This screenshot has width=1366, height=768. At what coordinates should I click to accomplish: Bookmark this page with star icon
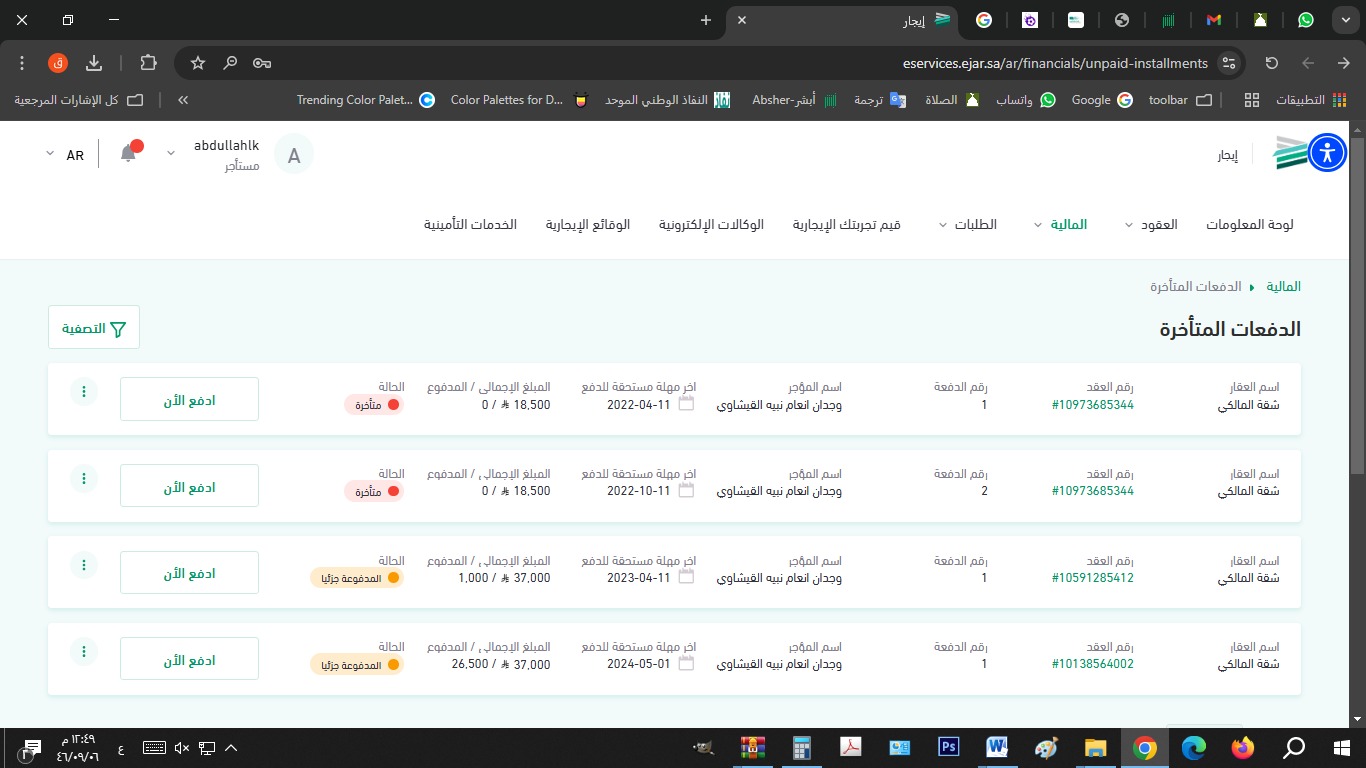click(x=198, y=63)
